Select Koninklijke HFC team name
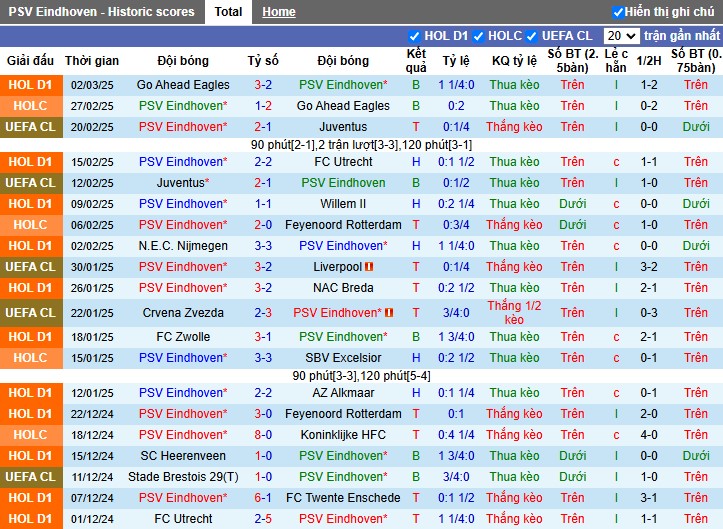 (343, 435)
